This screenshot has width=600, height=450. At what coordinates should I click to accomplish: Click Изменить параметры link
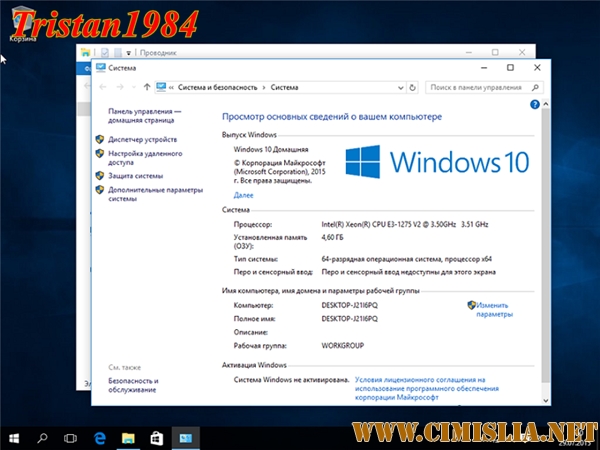coord(494,310)
